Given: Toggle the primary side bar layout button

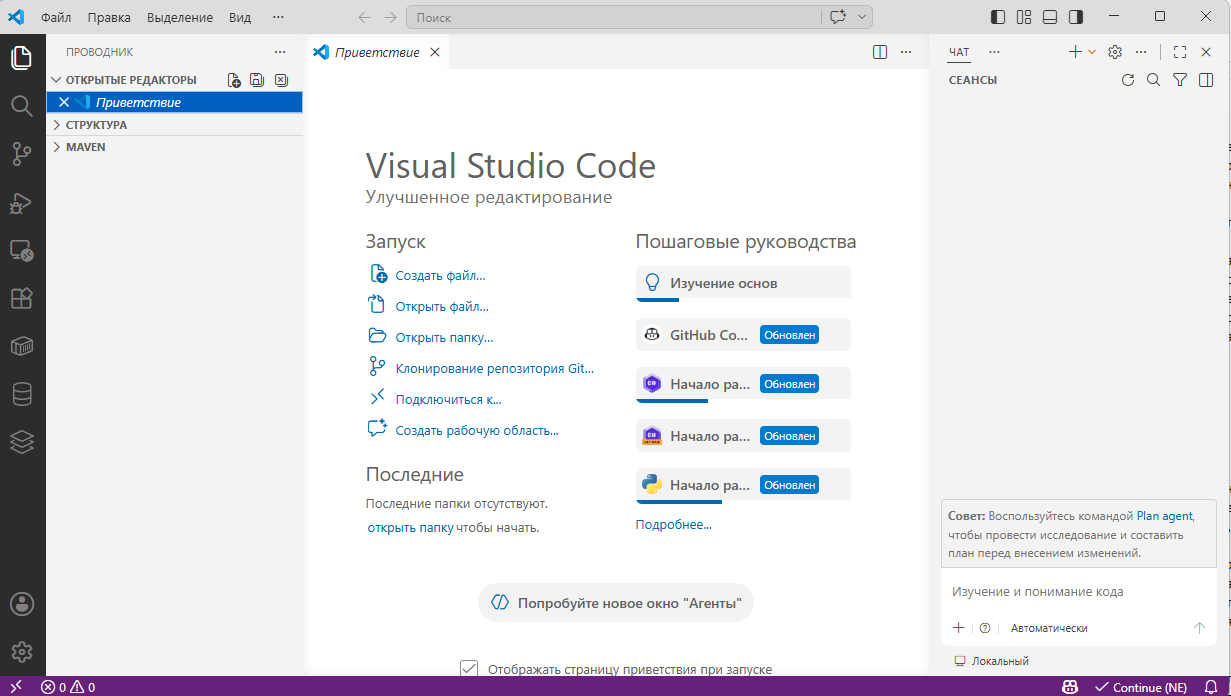Looking at the screenshot, I should 998,17.
